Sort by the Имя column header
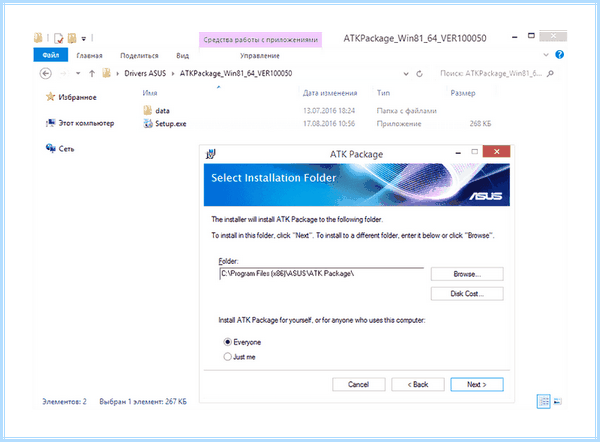 coord(150,93)
